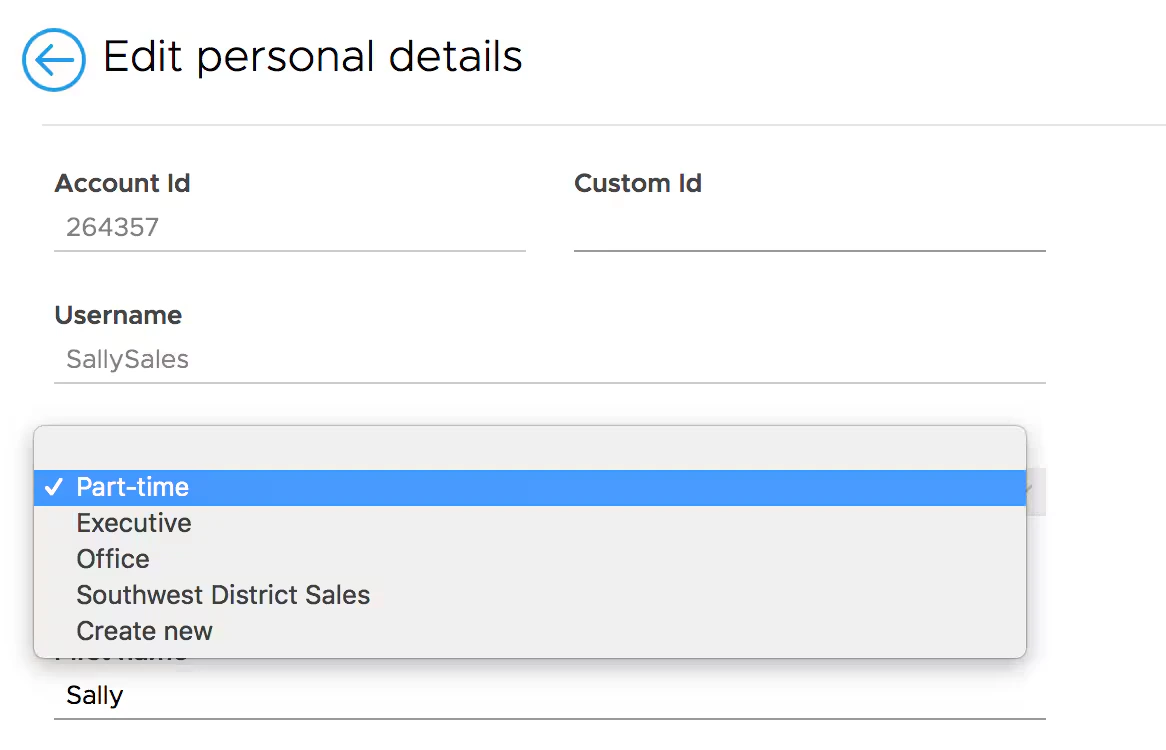The height and width of the screenshot is (750, 1166).
Task: Click the Username label
Action: click(x=118, y=316)
